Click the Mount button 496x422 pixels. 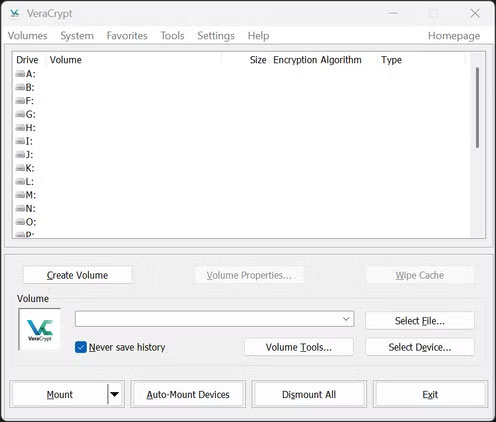60,394
